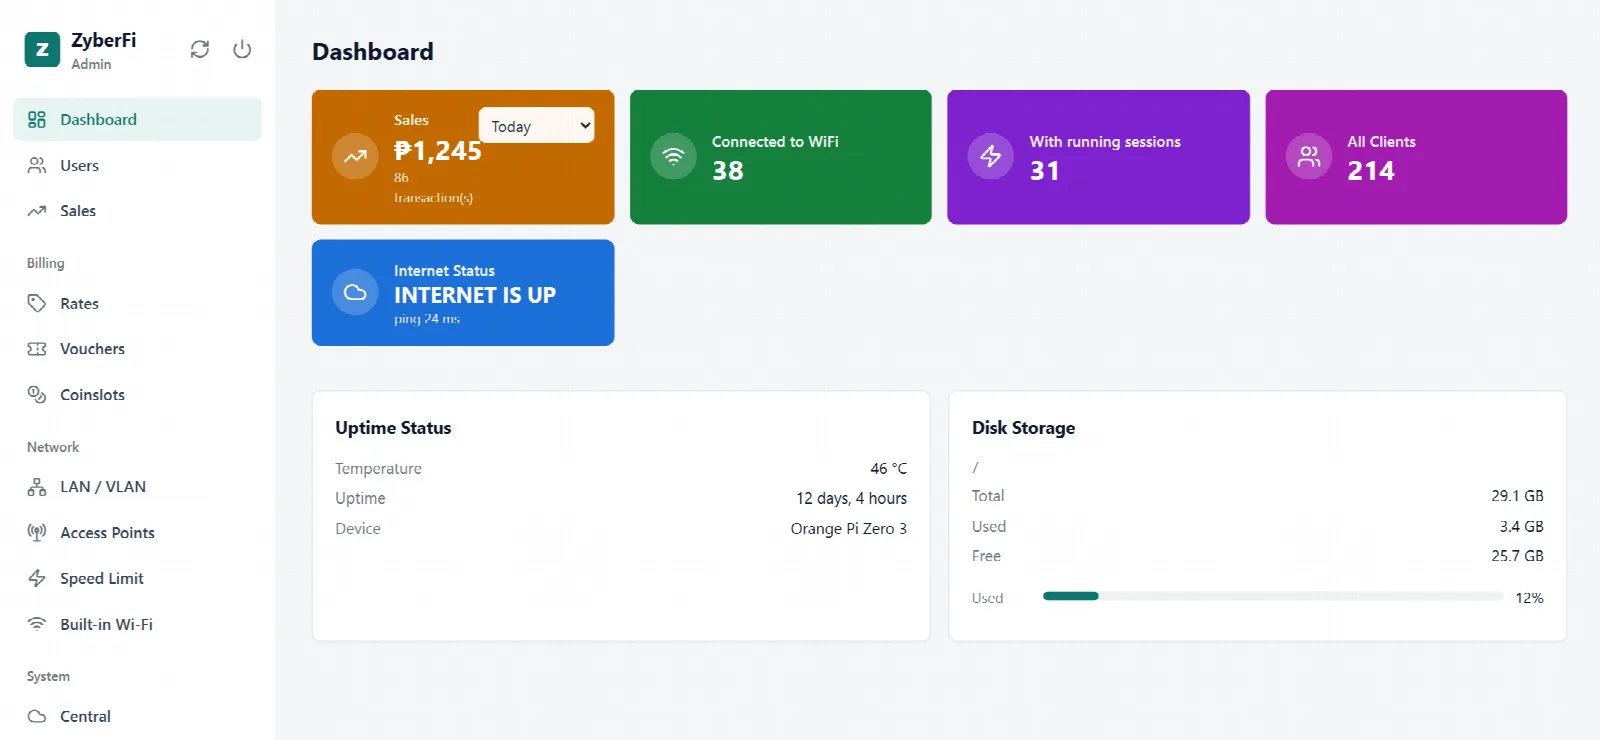The height and width of the screenshot is (740, 1600).
Task: Click the lightning icon on running sessions card
Action: coord(991,156)
